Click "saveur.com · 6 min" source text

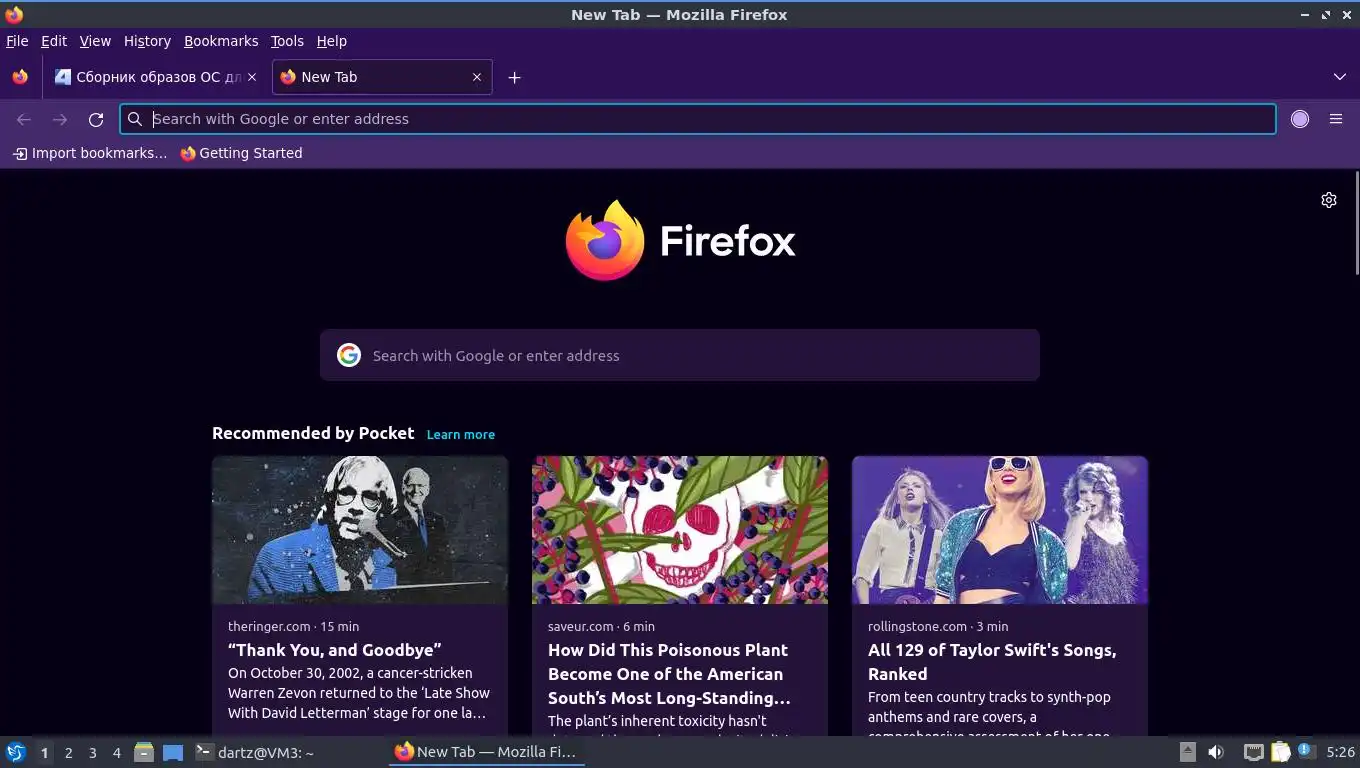(x=601, y=626)
